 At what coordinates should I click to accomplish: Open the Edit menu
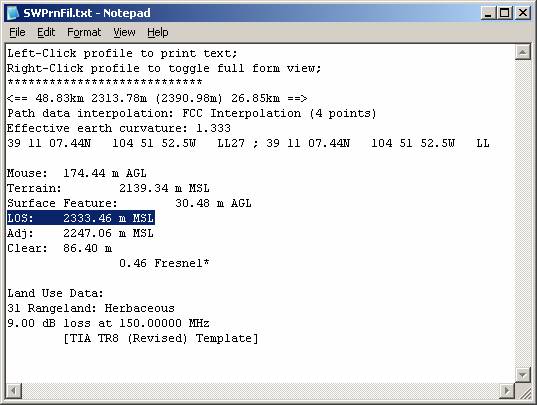(x=46, y=32)
